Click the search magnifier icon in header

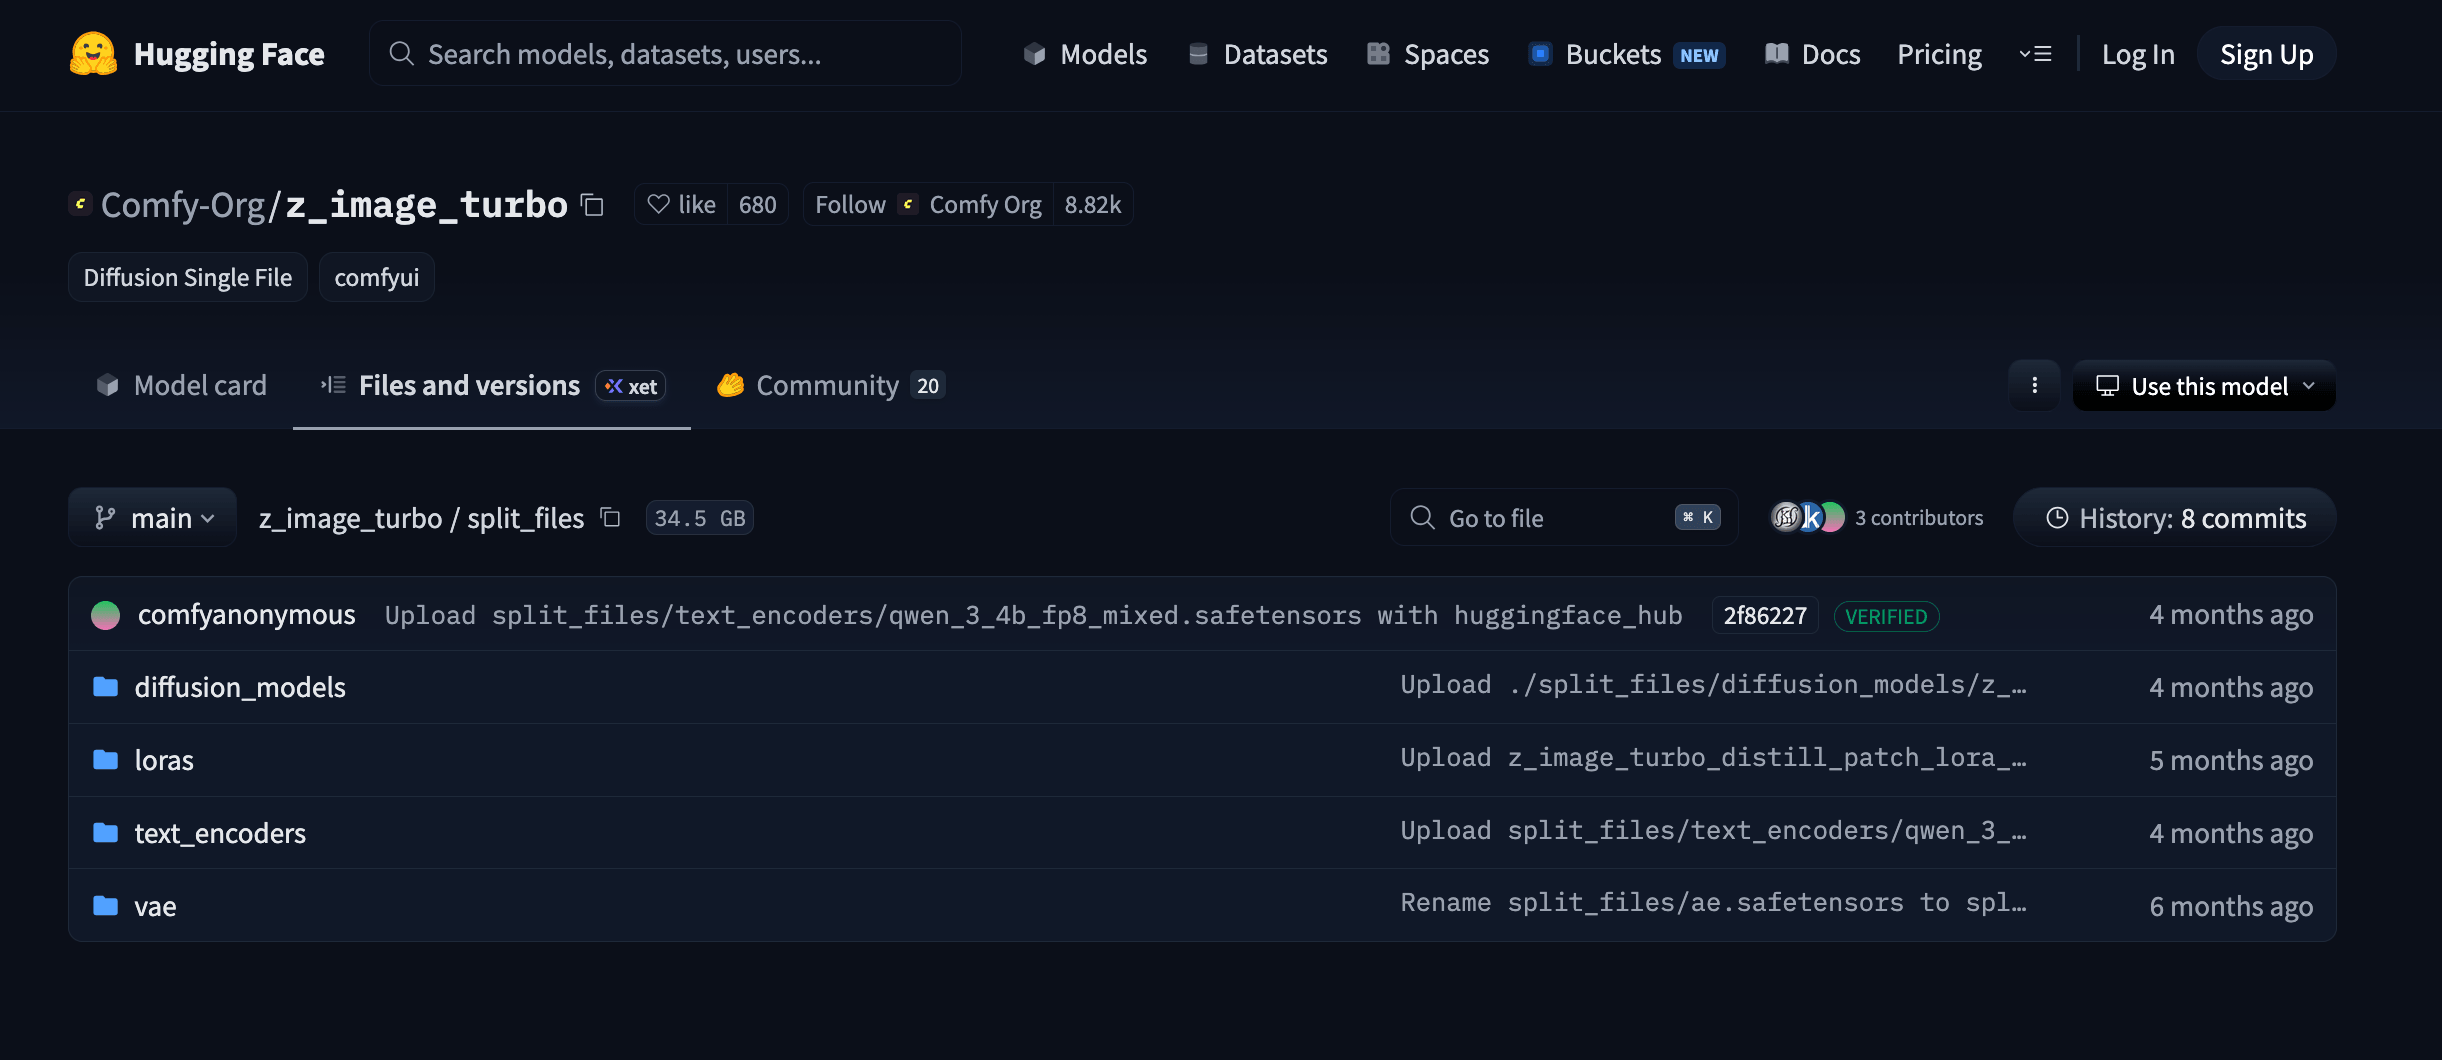pyautogui.click(x=401, y=54)
